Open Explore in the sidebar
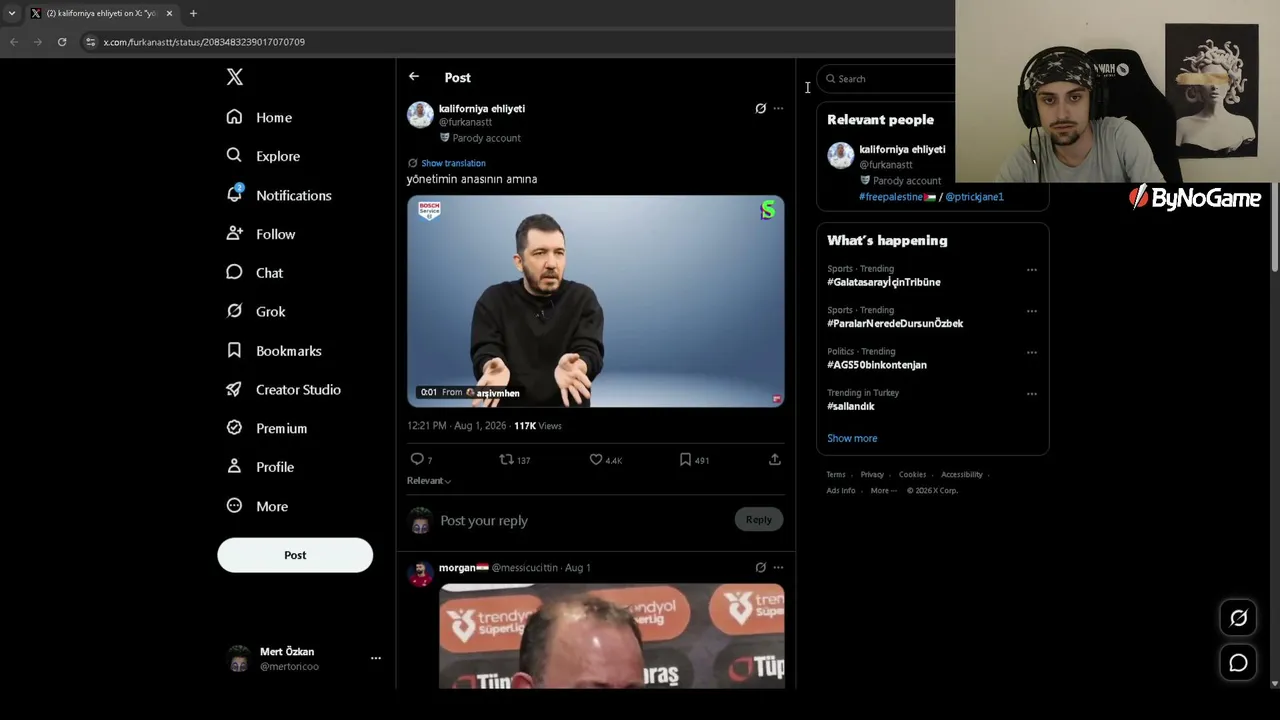This screenshot has height=720, width=1280. pyautogui.click(x=278, y=156)
